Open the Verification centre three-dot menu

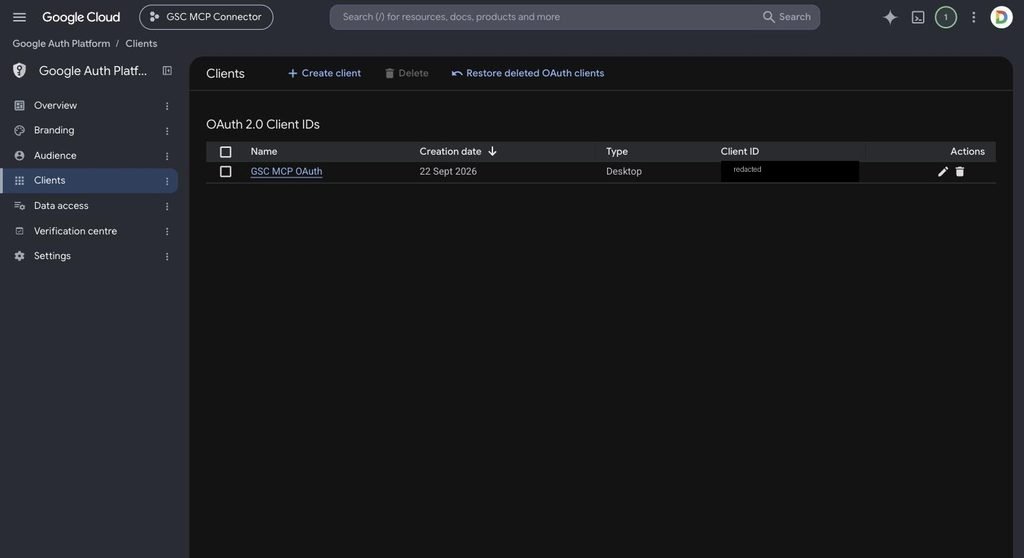coord(167,231)
